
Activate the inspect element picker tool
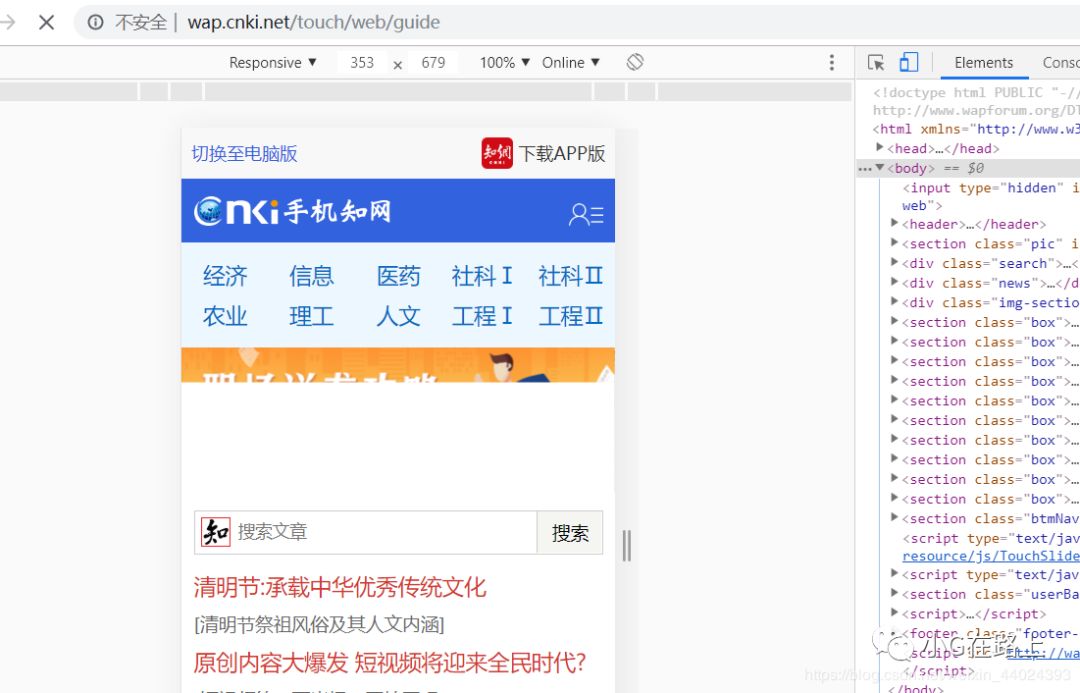[876, 63]
